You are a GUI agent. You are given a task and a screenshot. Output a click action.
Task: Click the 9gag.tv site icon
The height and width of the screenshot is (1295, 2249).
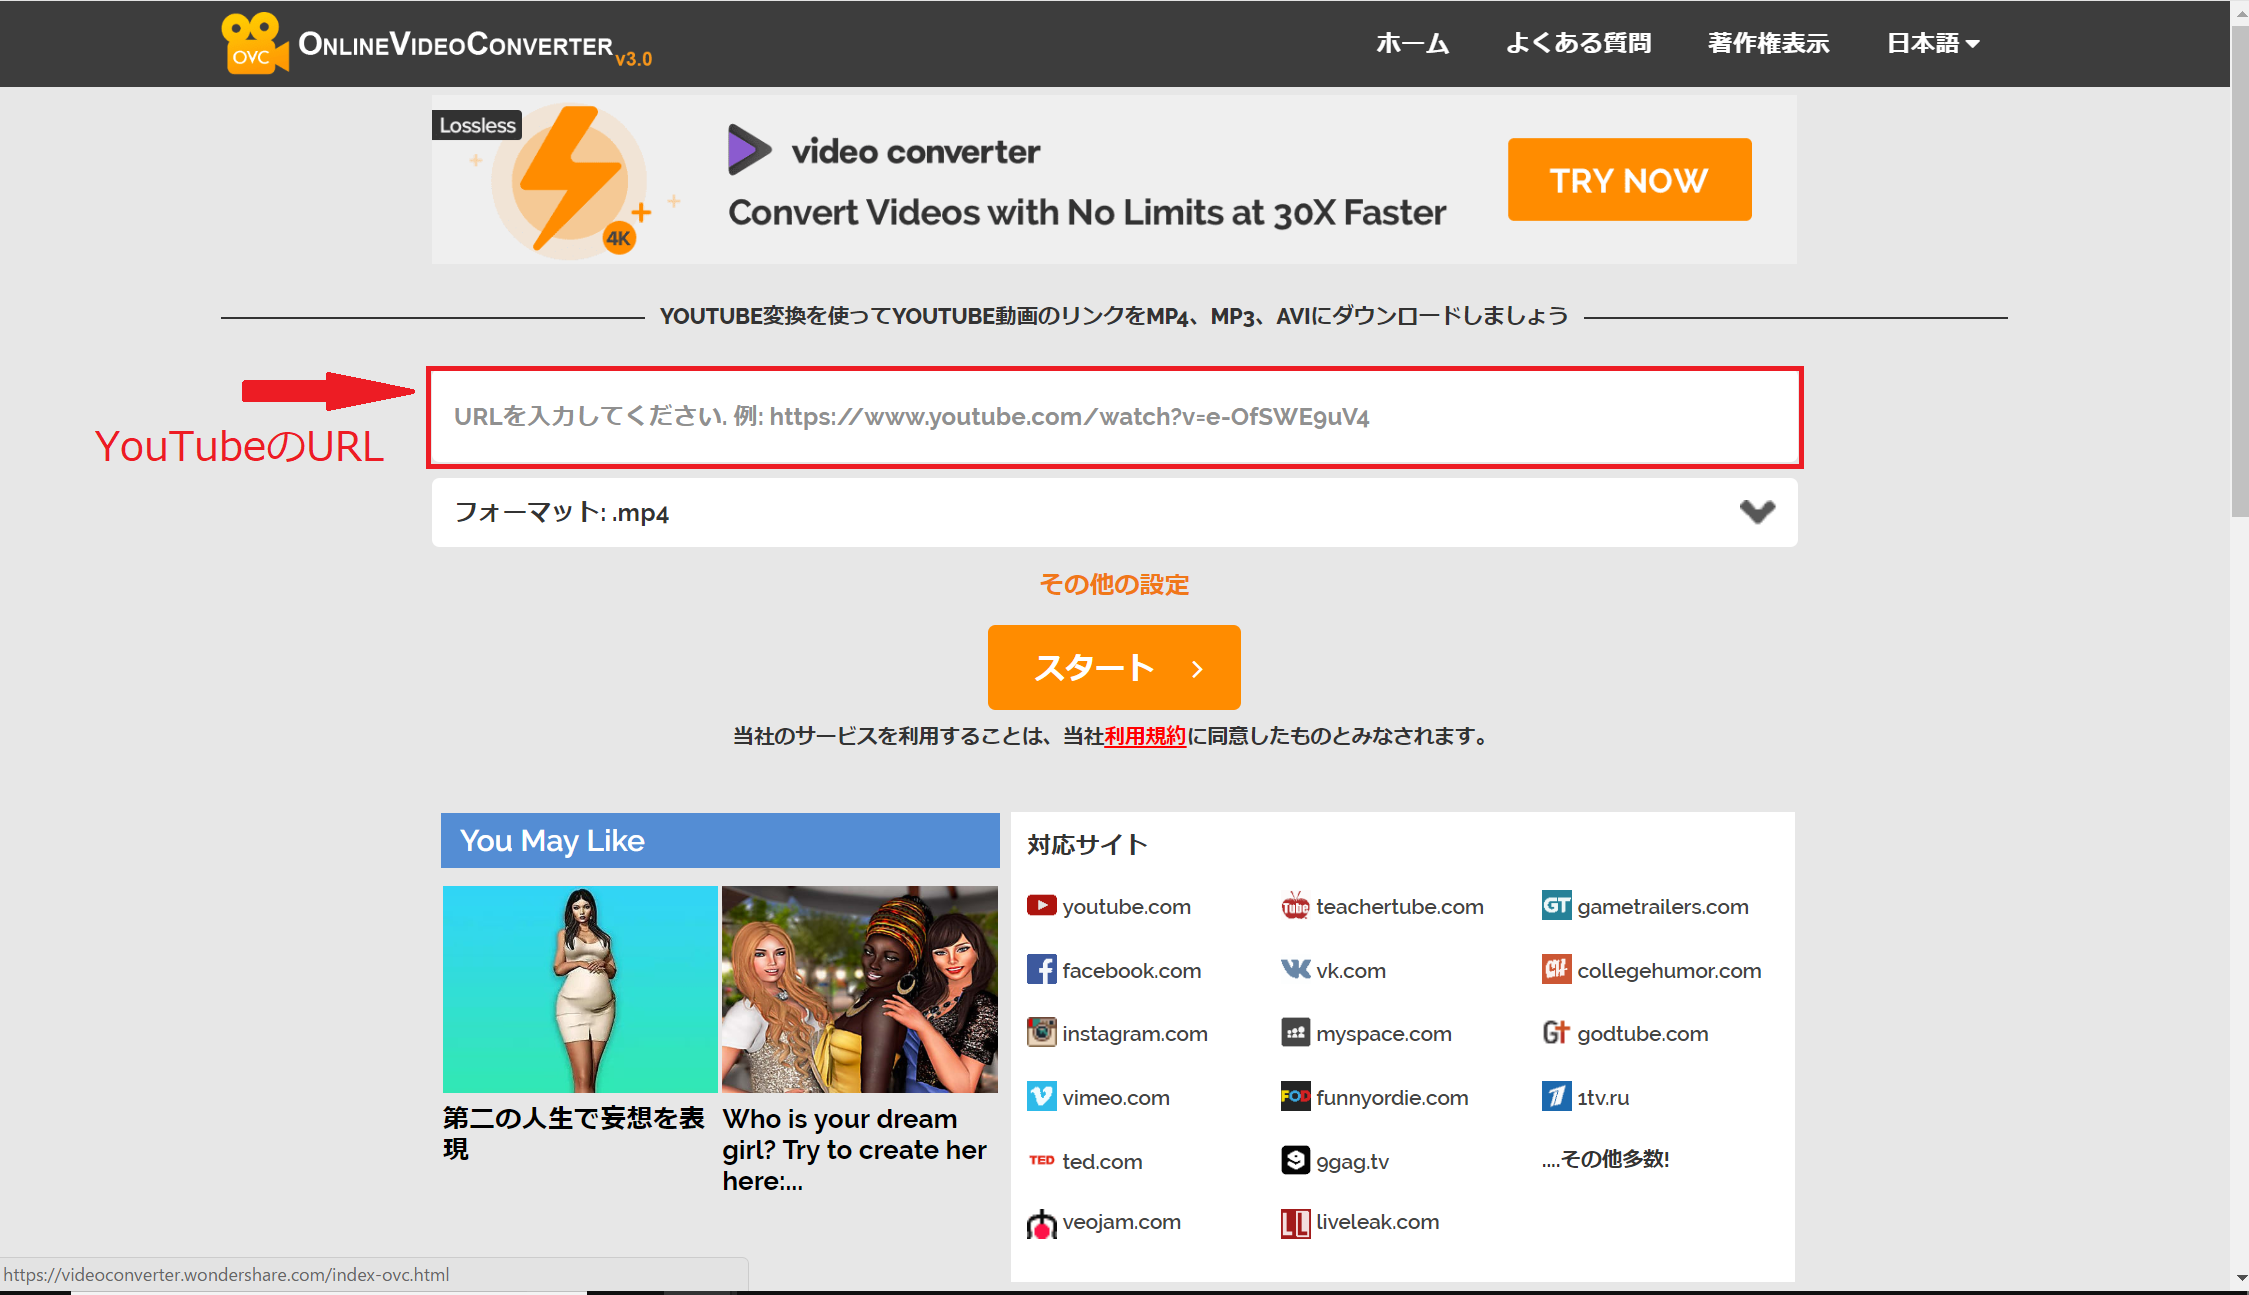pyautogui.click(x=1295, y=1160)
